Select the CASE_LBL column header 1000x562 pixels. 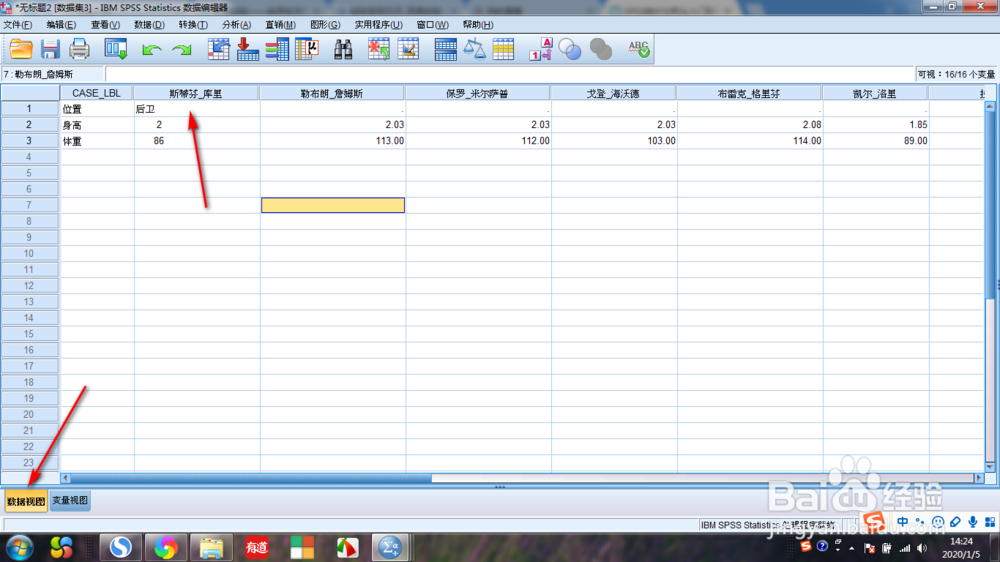point(96,93)
